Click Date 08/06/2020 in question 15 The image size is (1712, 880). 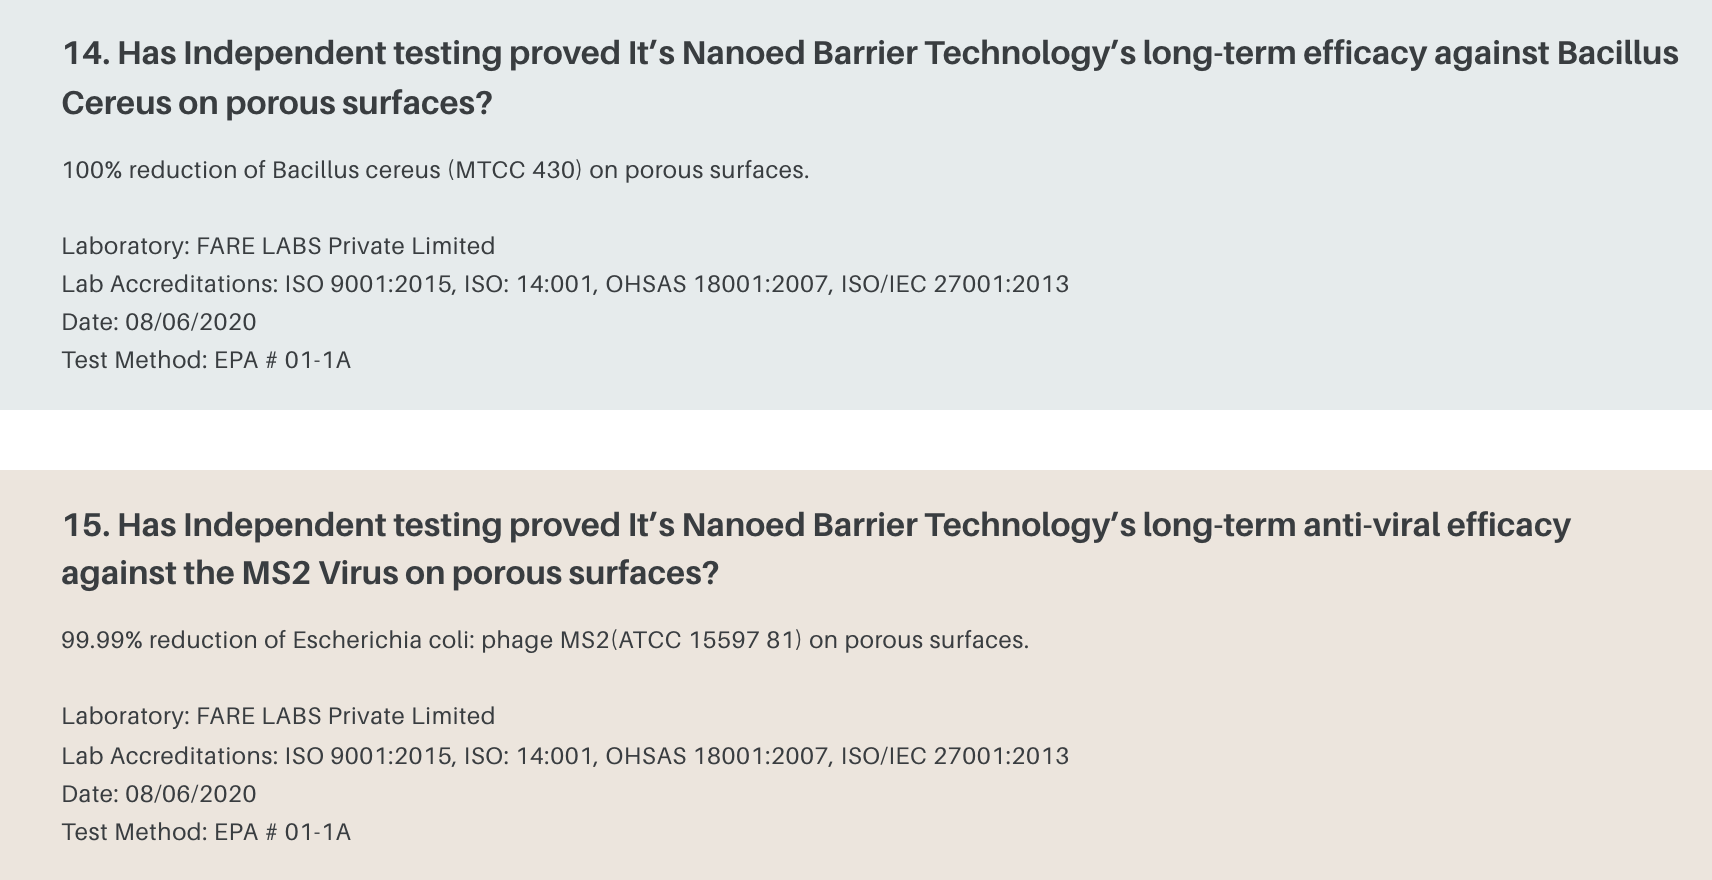point(159,794)
